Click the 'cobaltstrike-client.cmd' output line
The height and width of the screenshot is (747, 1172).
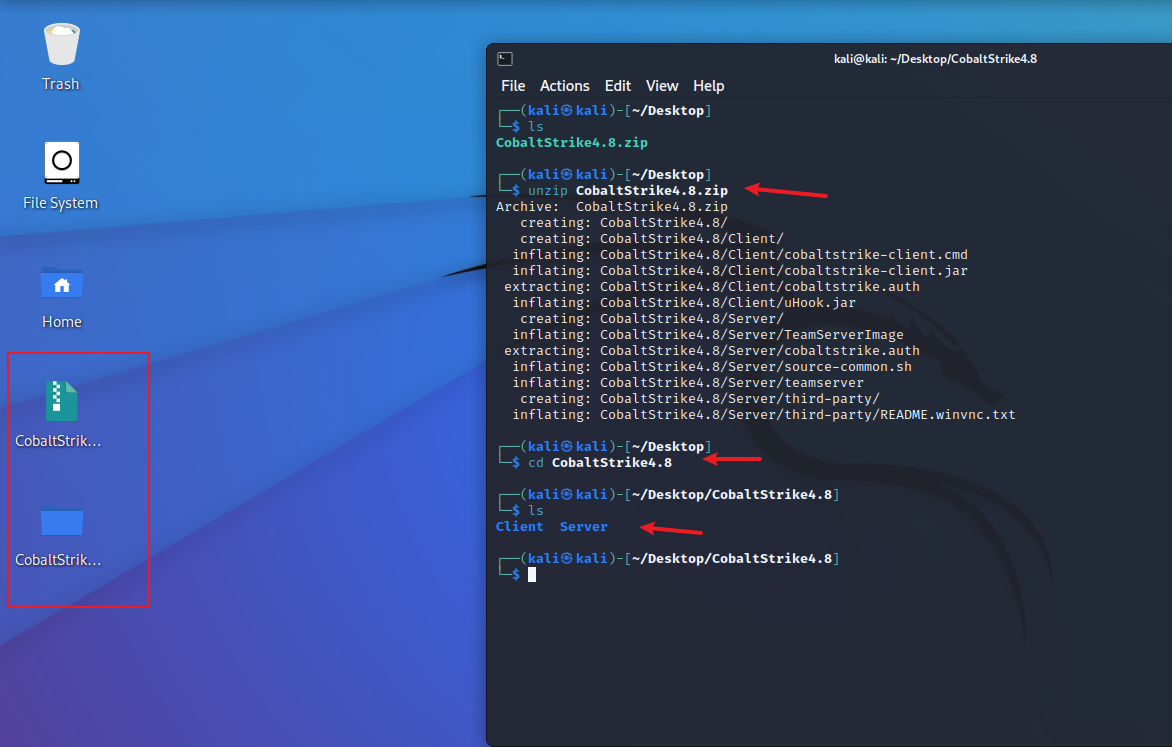pos(740,254)
